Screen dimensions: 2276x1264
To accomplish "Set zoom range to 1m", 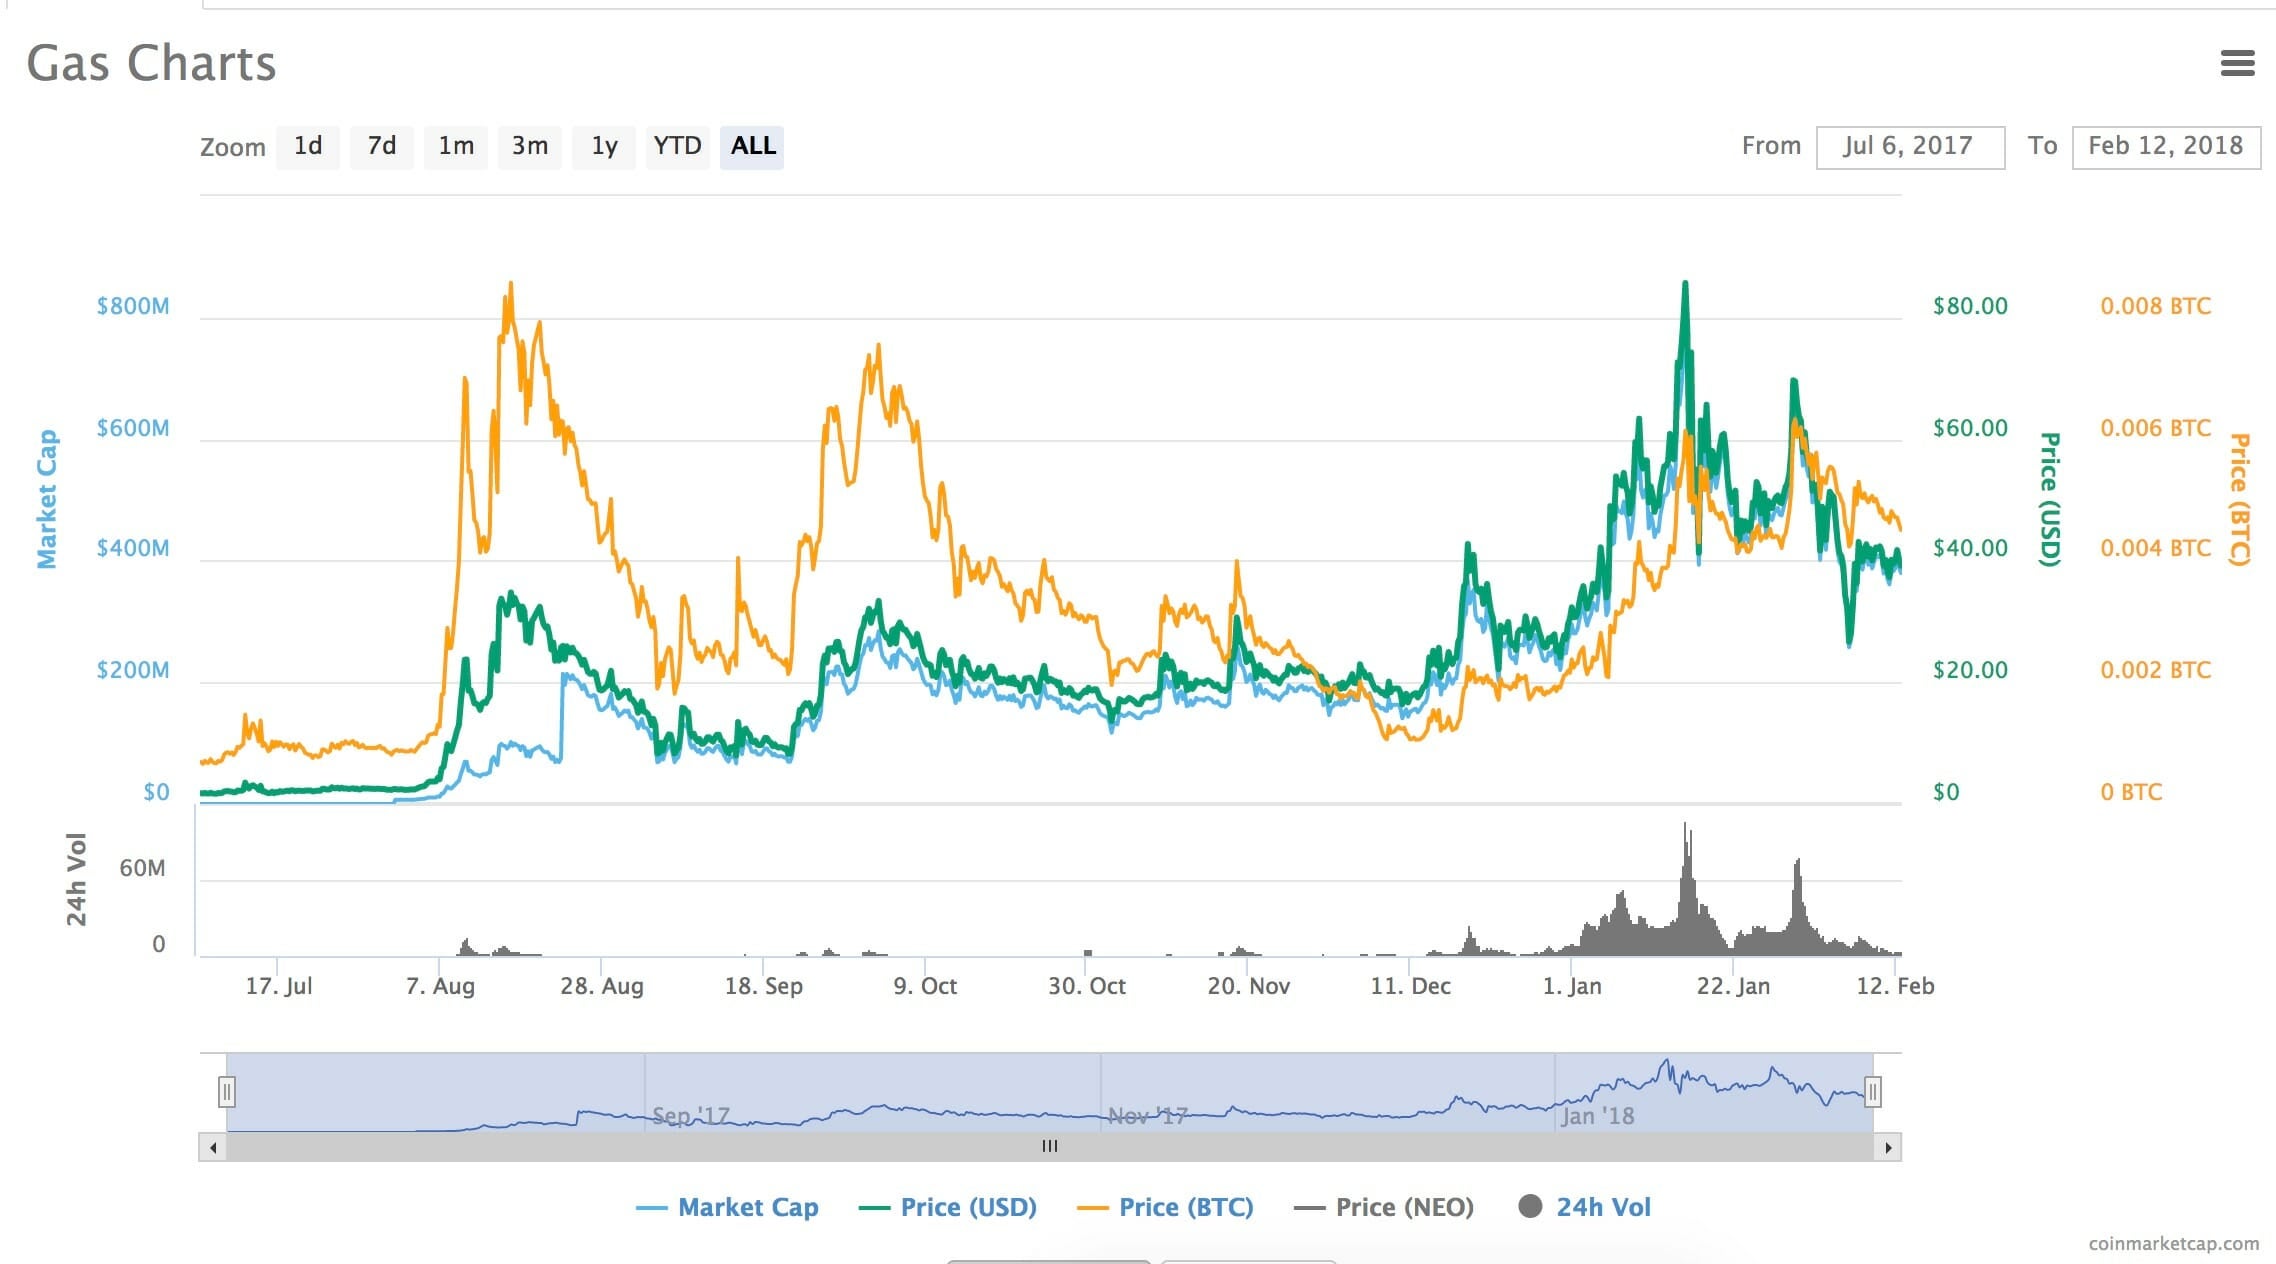I will 456,146.
